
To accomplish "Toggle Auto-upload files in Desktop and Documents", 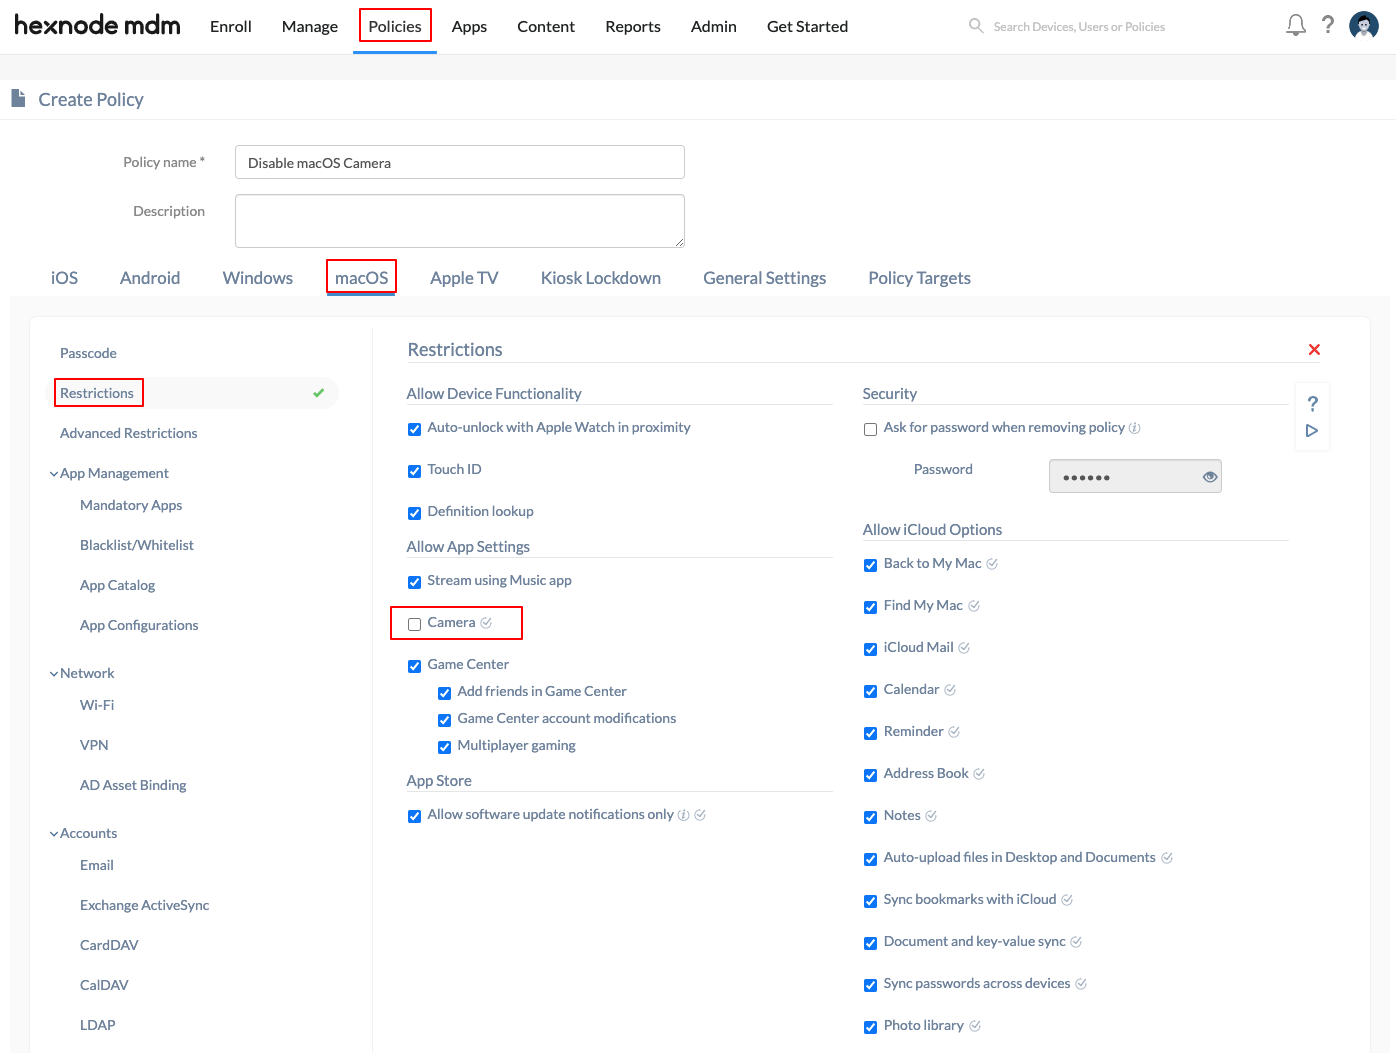I will click(x=870, y=859).
